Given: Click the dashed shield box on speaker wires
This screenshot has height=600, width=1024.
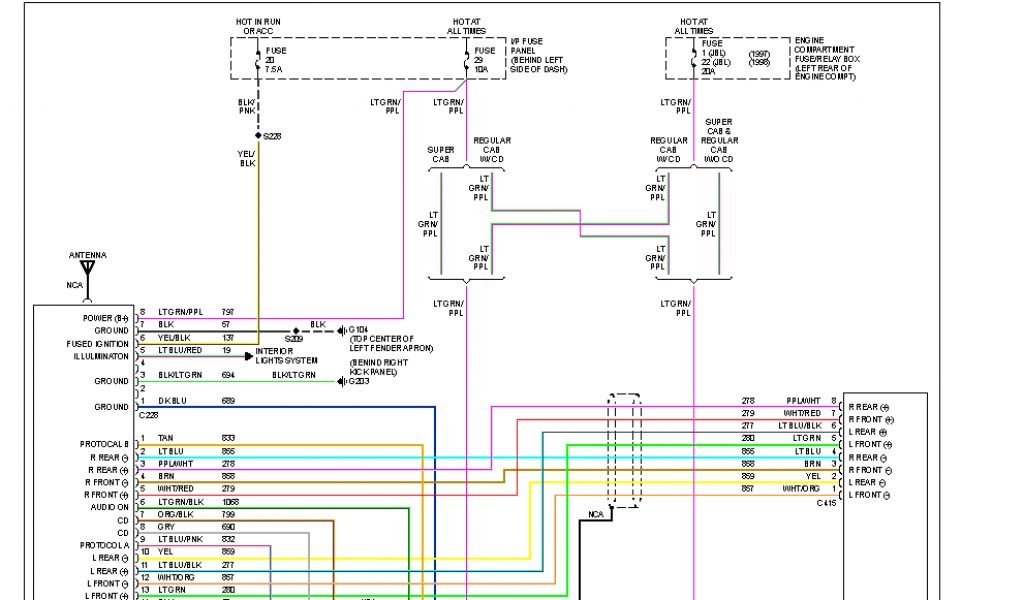Looking at the screenshot, I should tap(623, 450).
